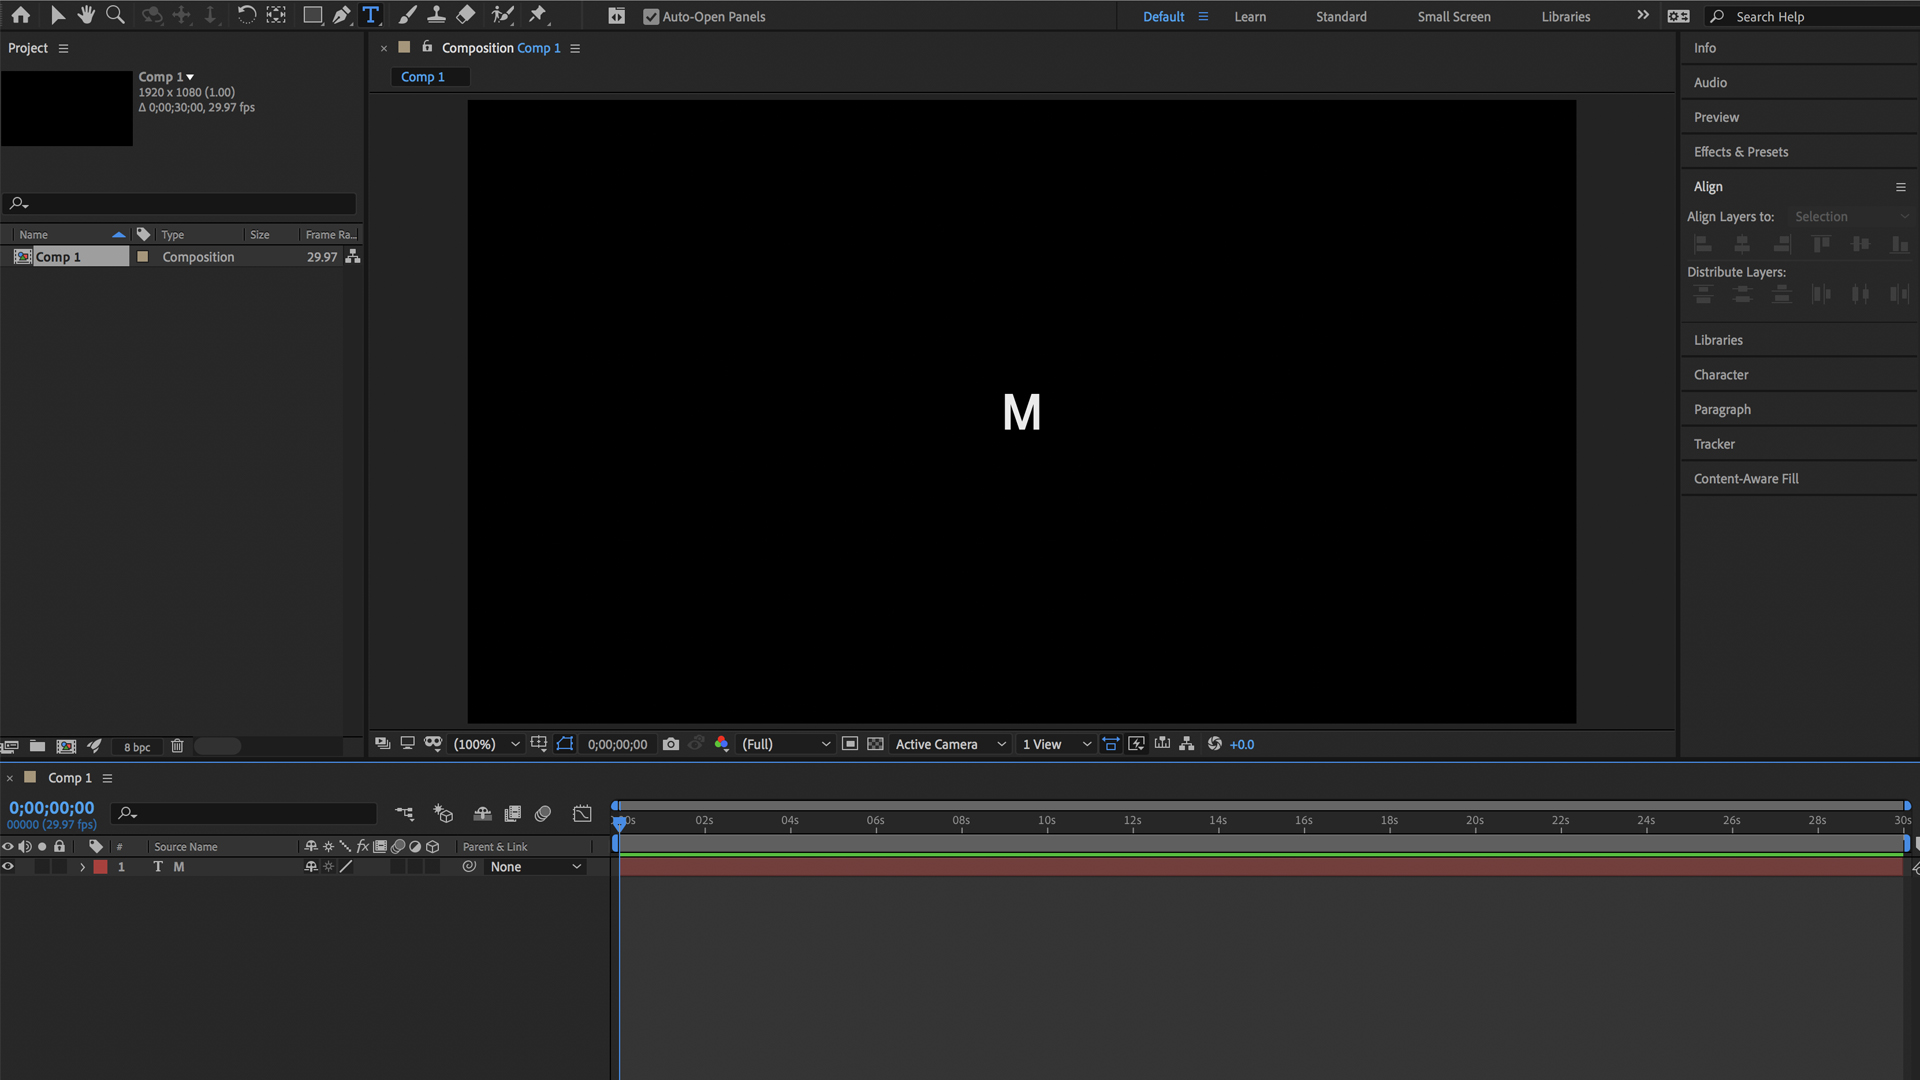This screenshot has height=1080, width=1920.
Task: Select the Zoom tool
Action: pos(115,15)
